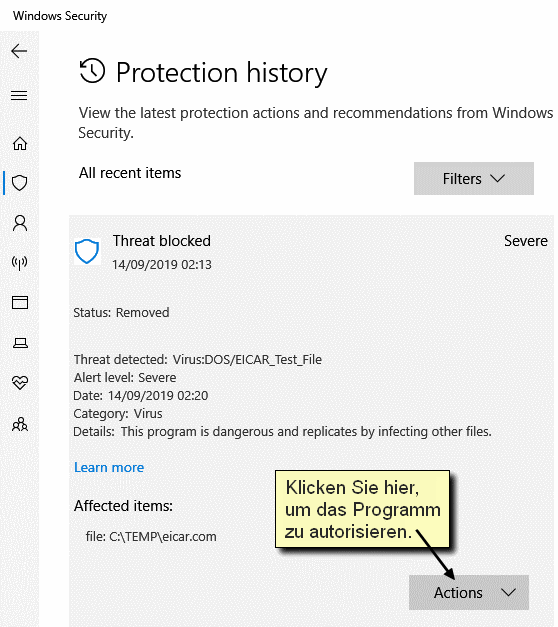This screenshot has height=627, width=558.
Task: Click the Severe severity label
Action: click(x=526, y=241)
